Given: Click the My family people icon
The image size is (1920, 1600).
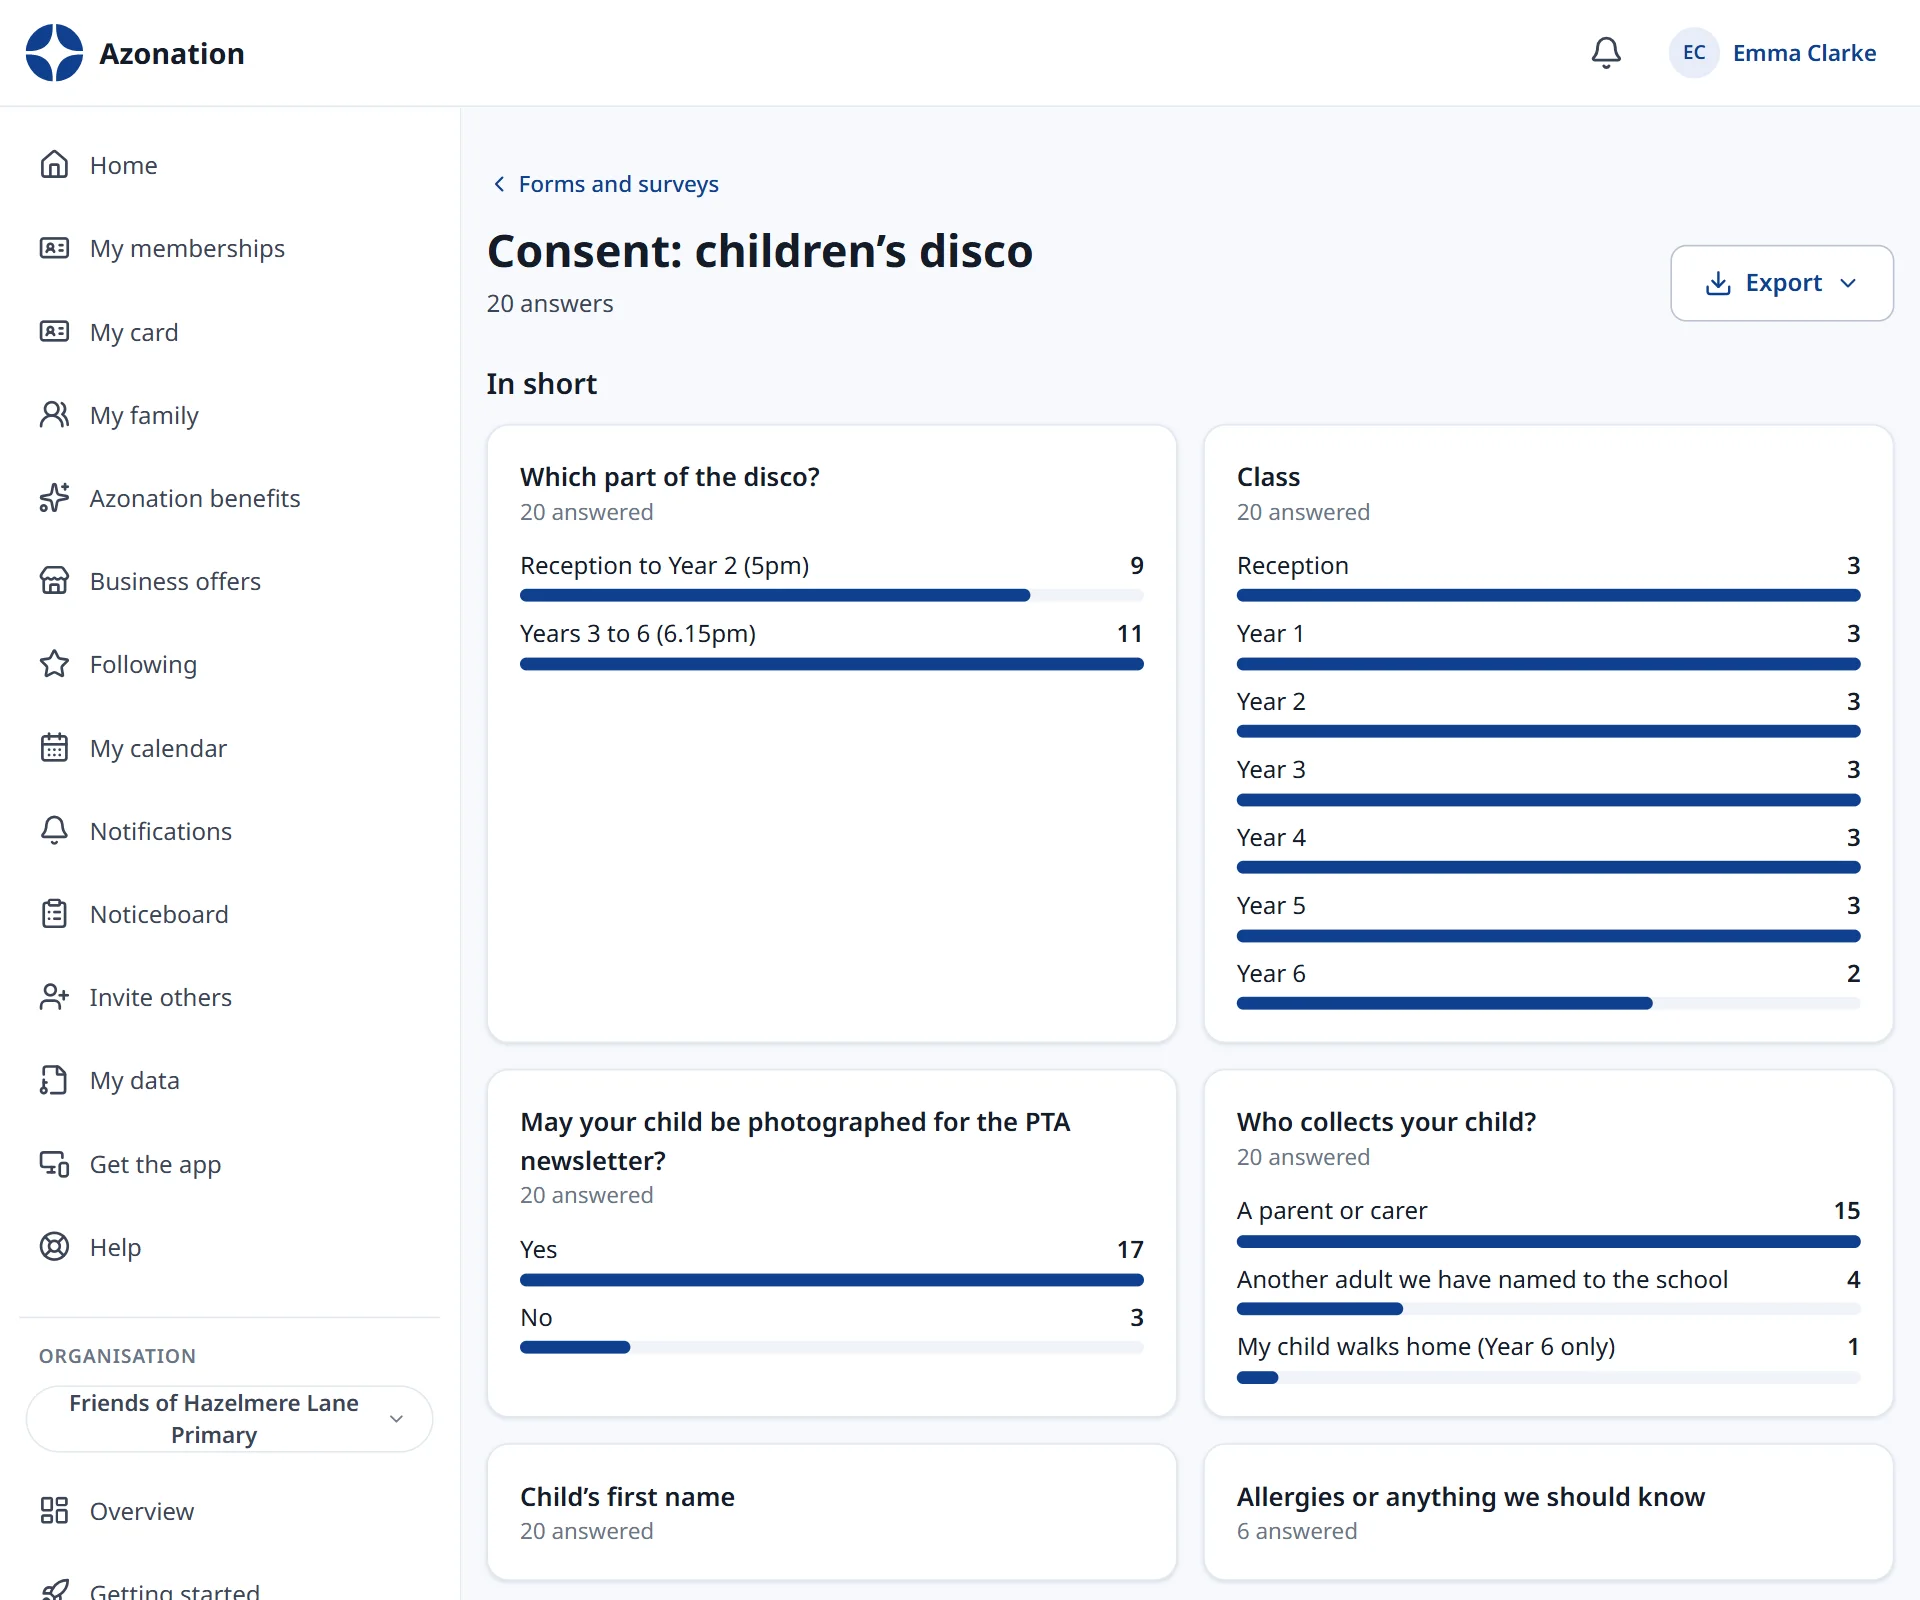Looking at the screenshot, I should (54, 415).
